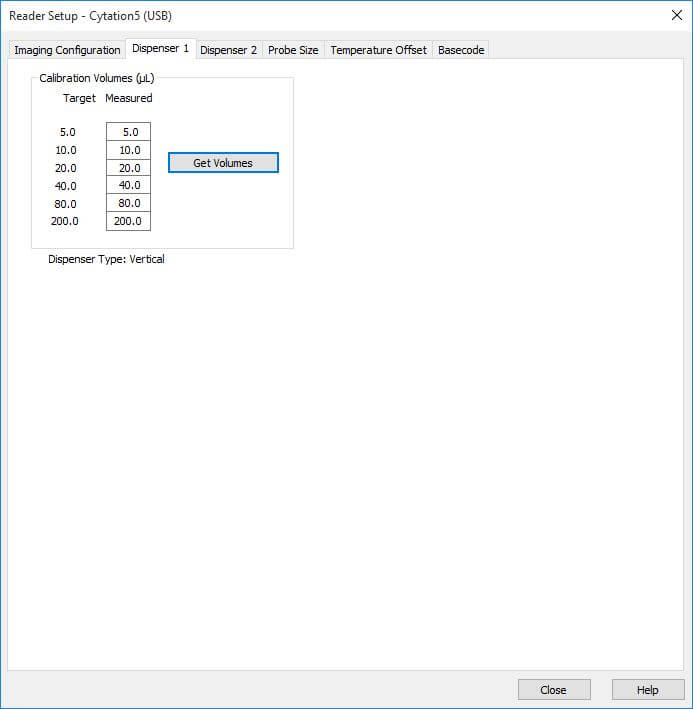Open Help for Reader Setup
Image resolution: width=693 pixels, height=709 pixels.
click(x=648, y=690)
